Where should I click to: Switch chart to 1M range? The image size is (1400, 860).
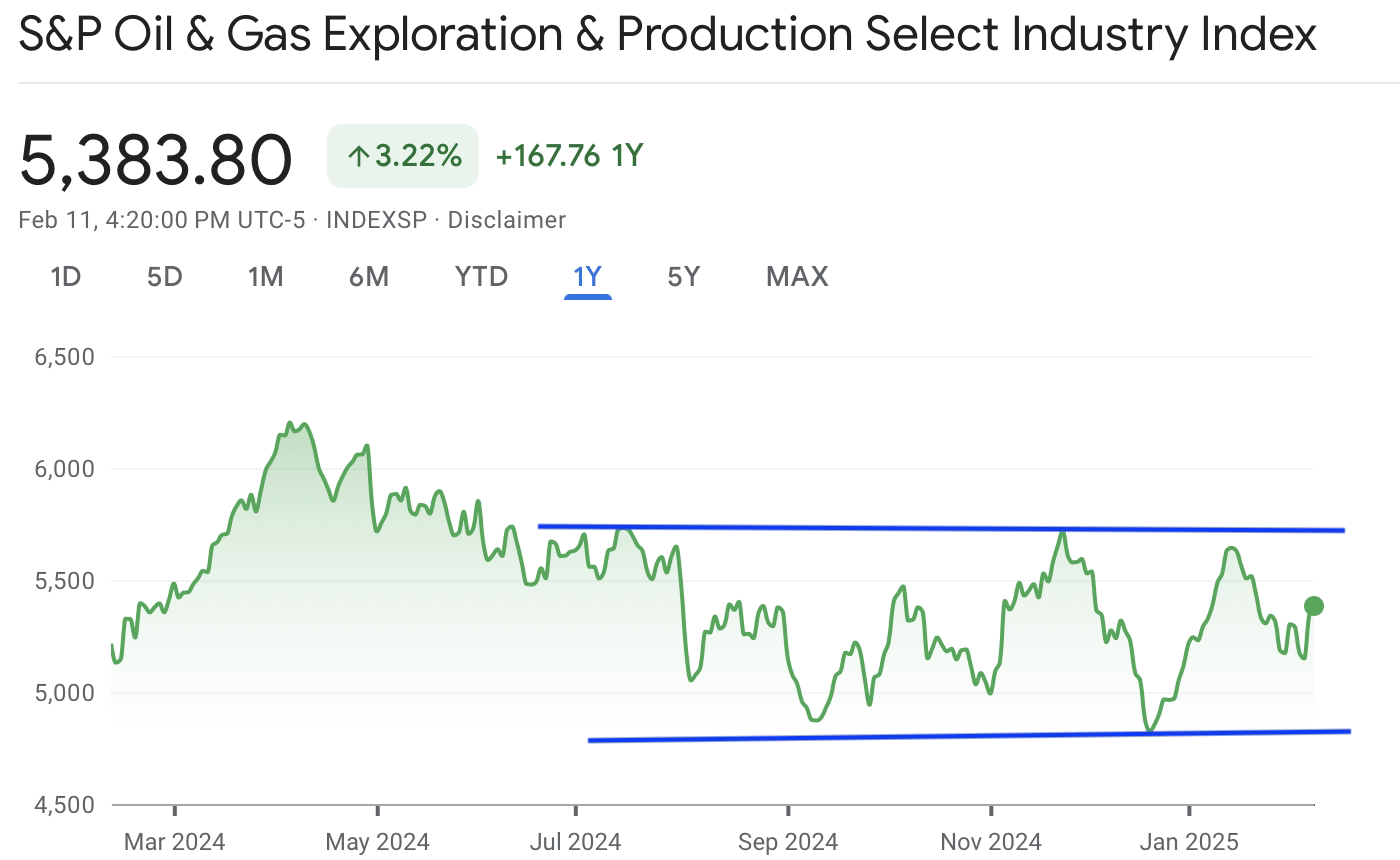click(266, 276)
